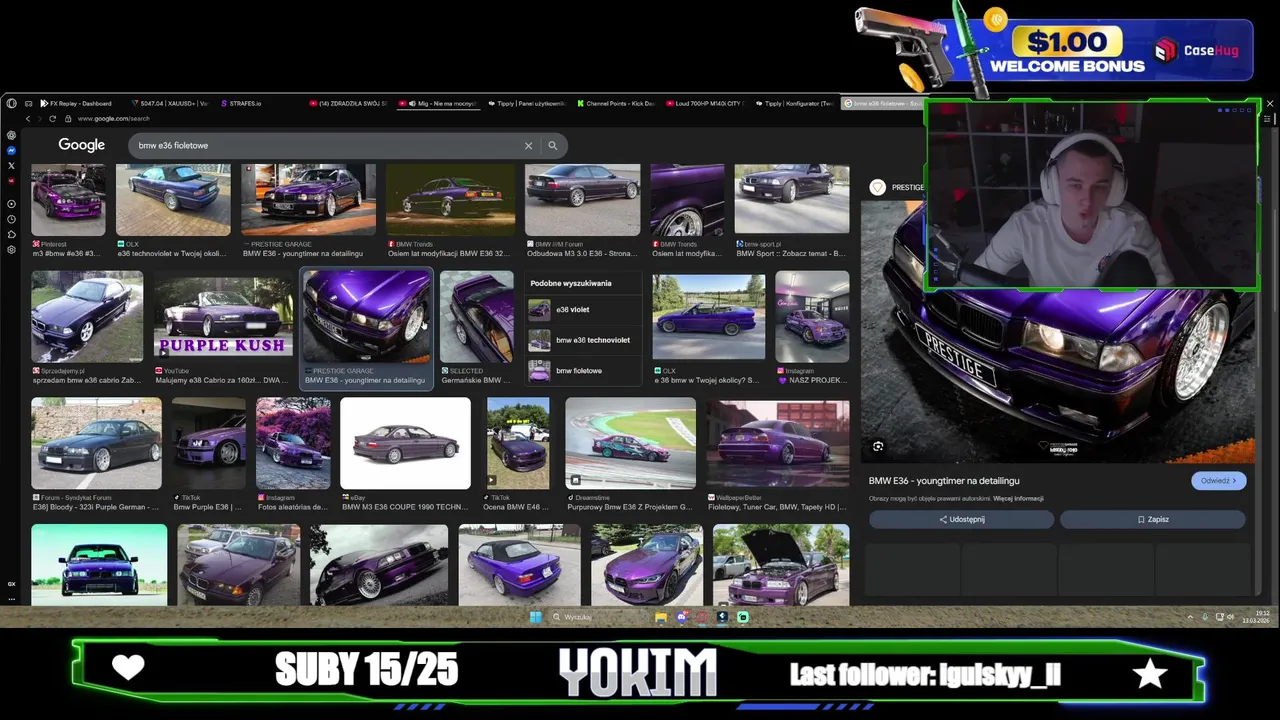Open the Syndykat Forum 'Bloody - 323i' thumbnail
The height and width of the screenshot is (720, 1280).
coord(96,444)
